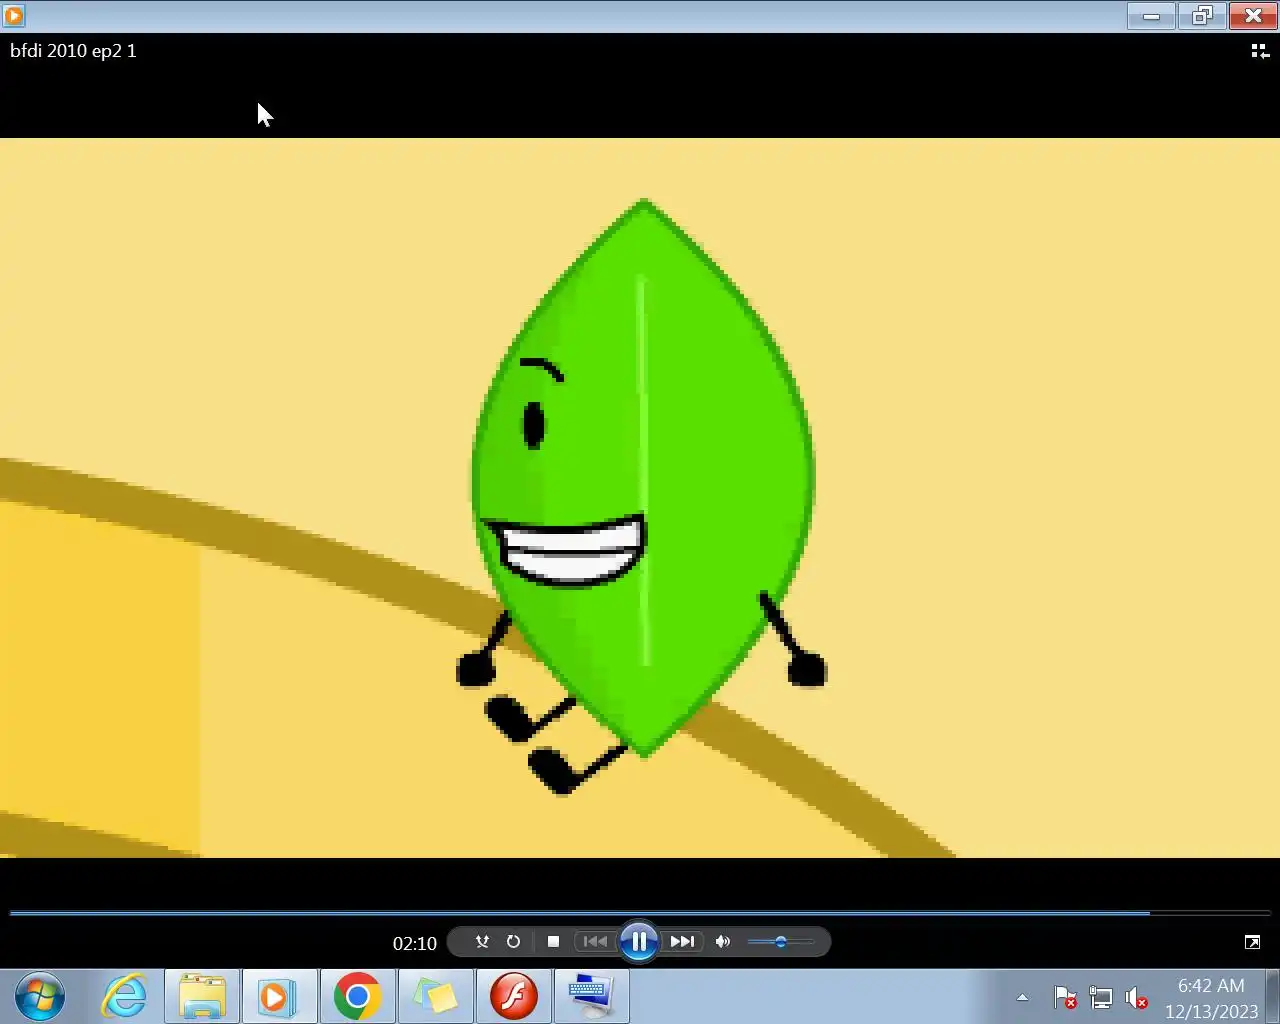This screenshot has width=1280, height=1024.
Task: Turn shuffle on in the player controls
Action: click(x=482, y=942)
